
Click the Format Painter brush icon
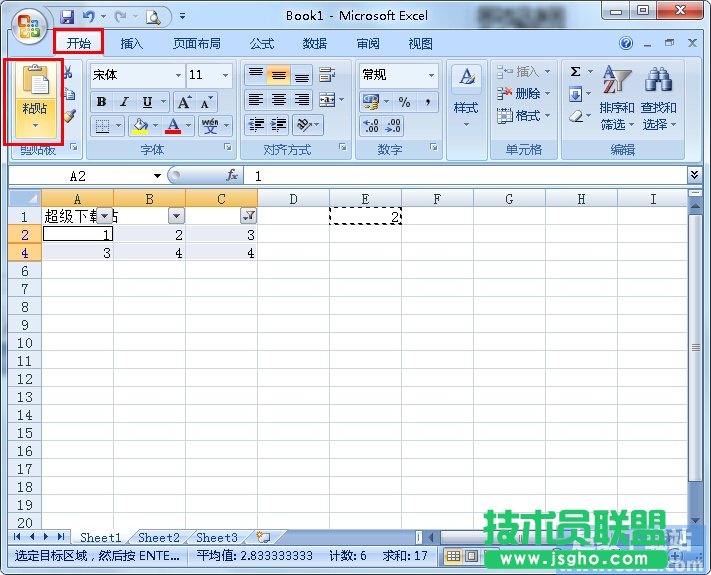tap(69, 116)
